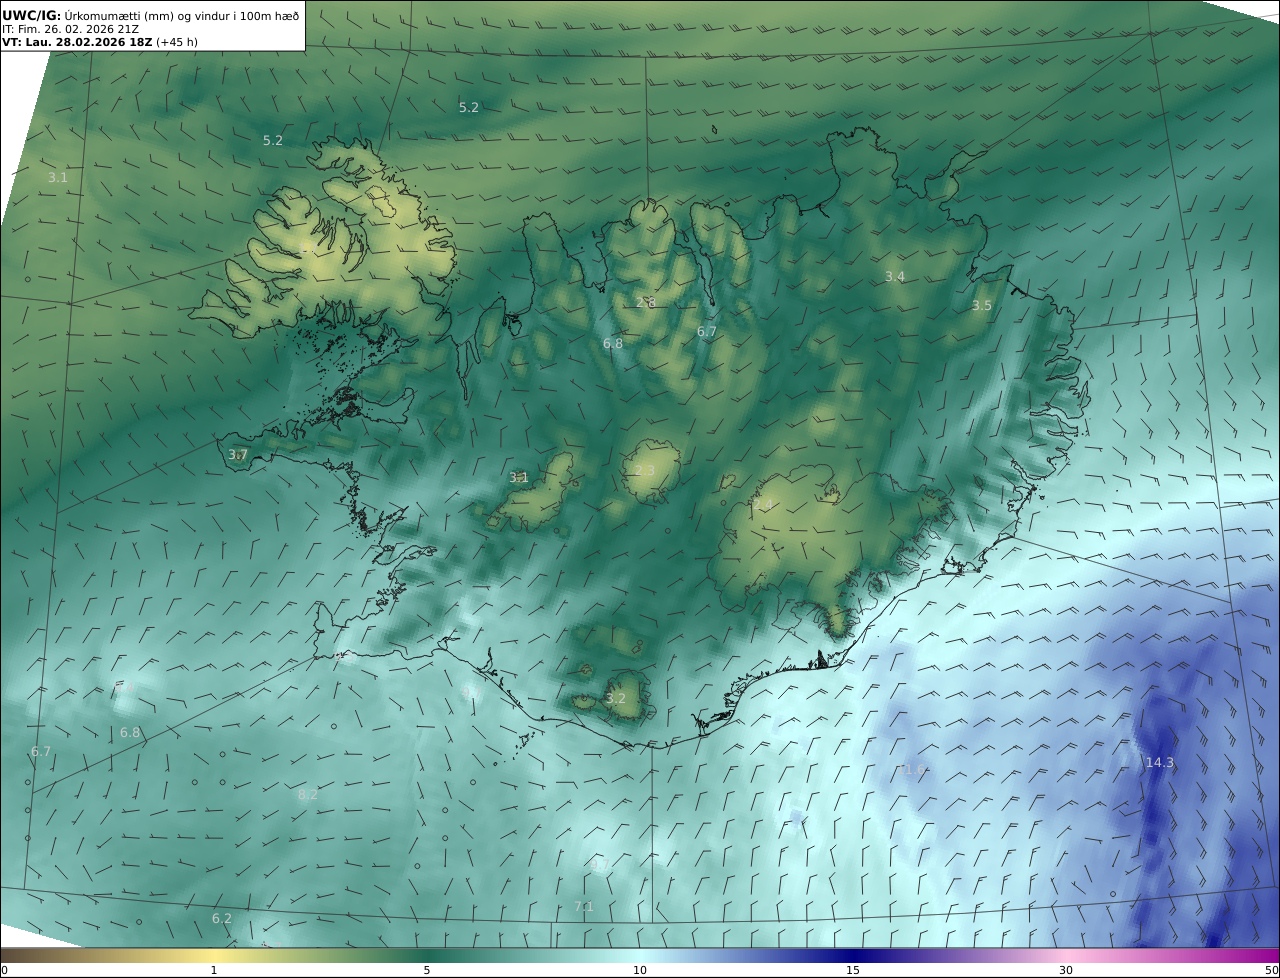Screen dimensions: 1280x978
Task: Click the 5.2 value over the northern ocean
Action: pos(468,107)
